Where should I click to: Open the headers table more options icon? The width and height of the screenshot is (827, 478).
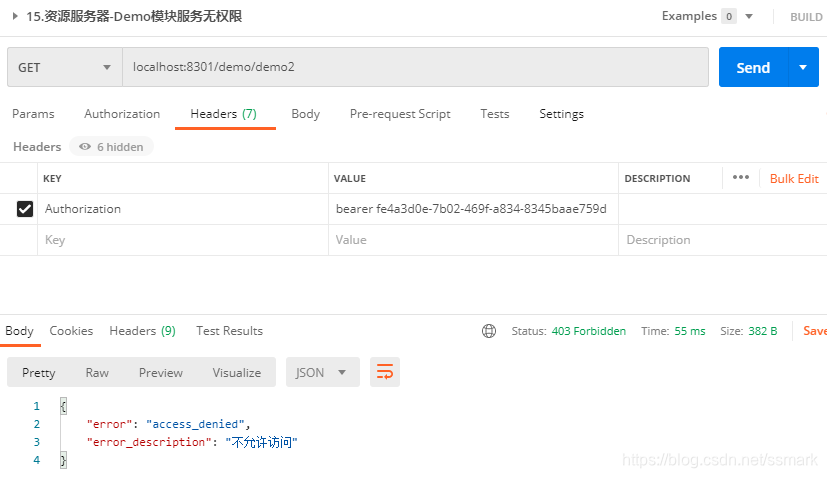pyautogui.click(x=741, y=177)
